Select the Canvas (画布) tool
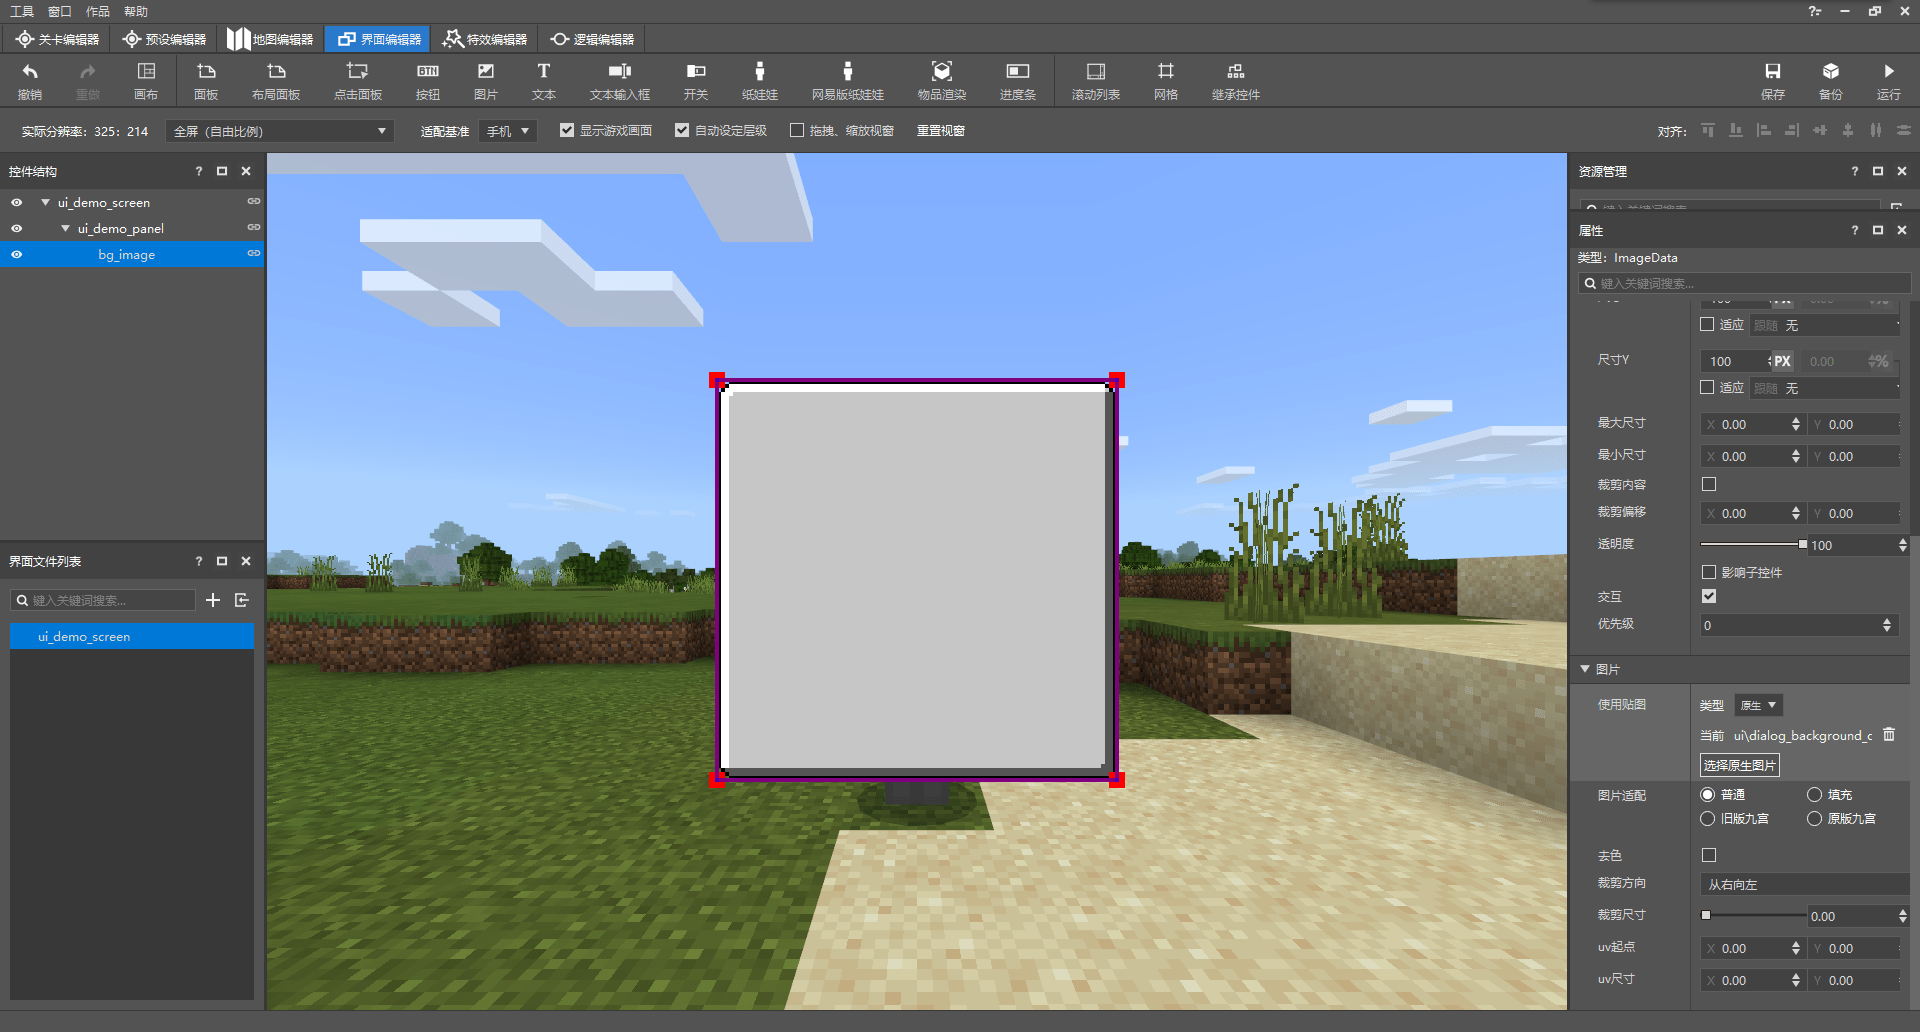This screenshot has width=1920, height=1032. click(146, 81)
